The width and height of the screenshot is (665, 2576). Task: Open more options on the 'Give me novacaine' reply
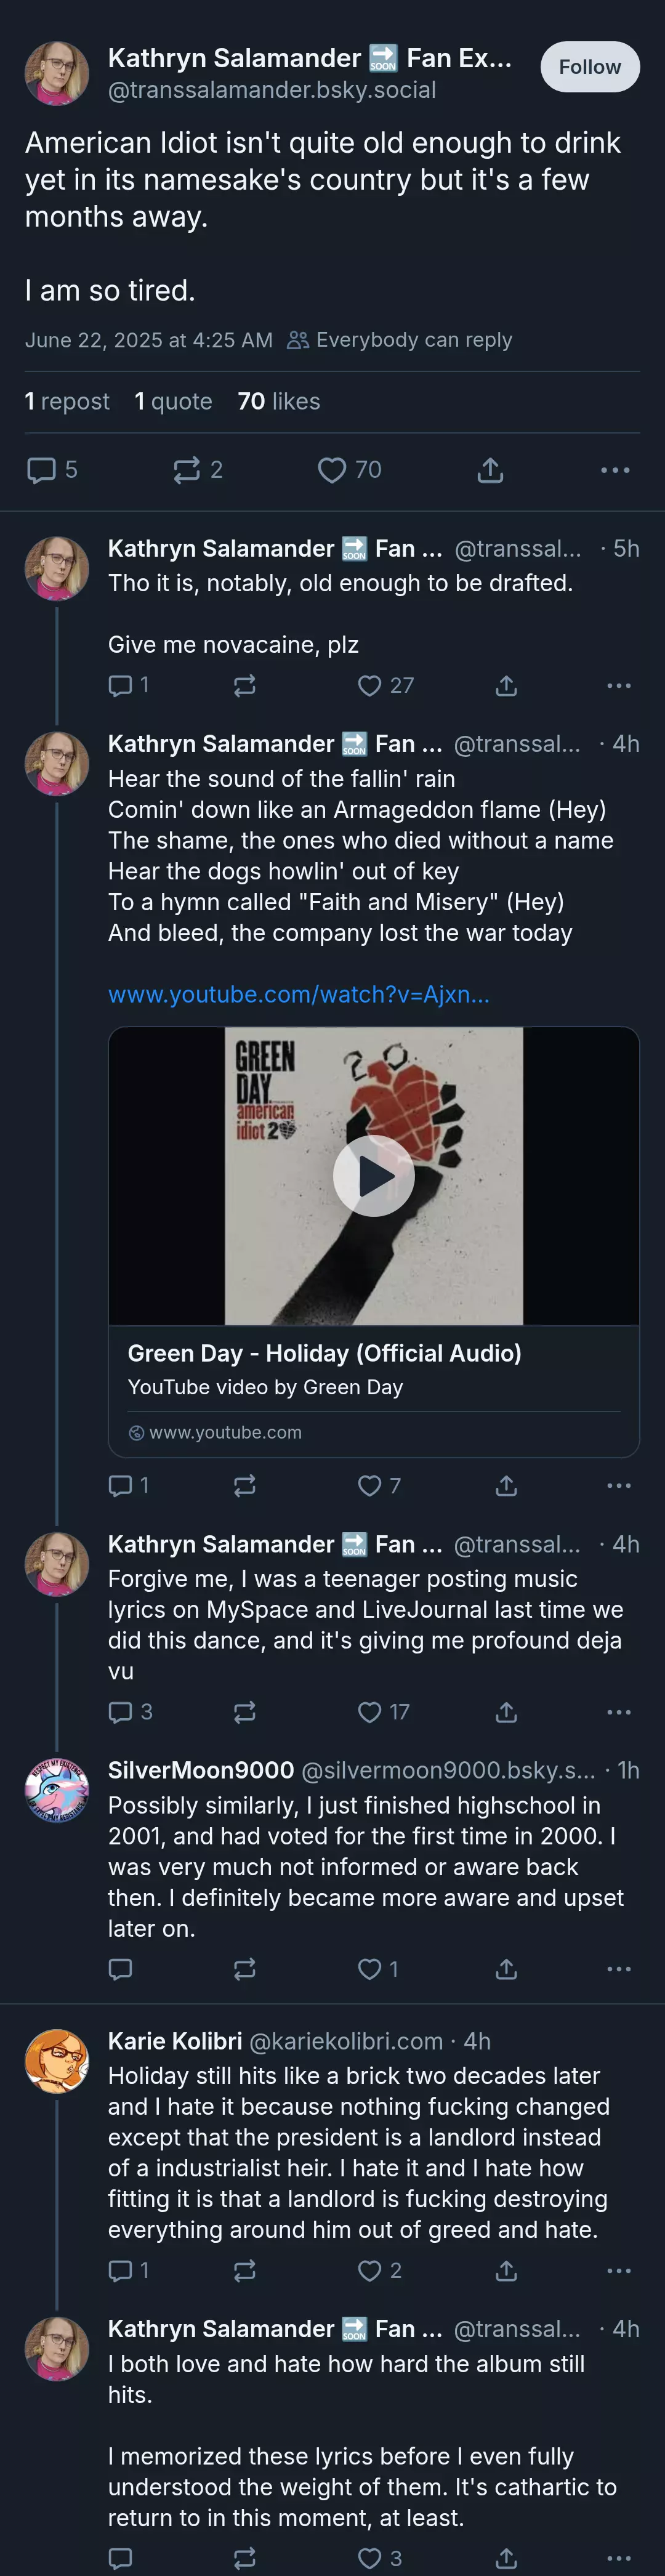[619, 685]
